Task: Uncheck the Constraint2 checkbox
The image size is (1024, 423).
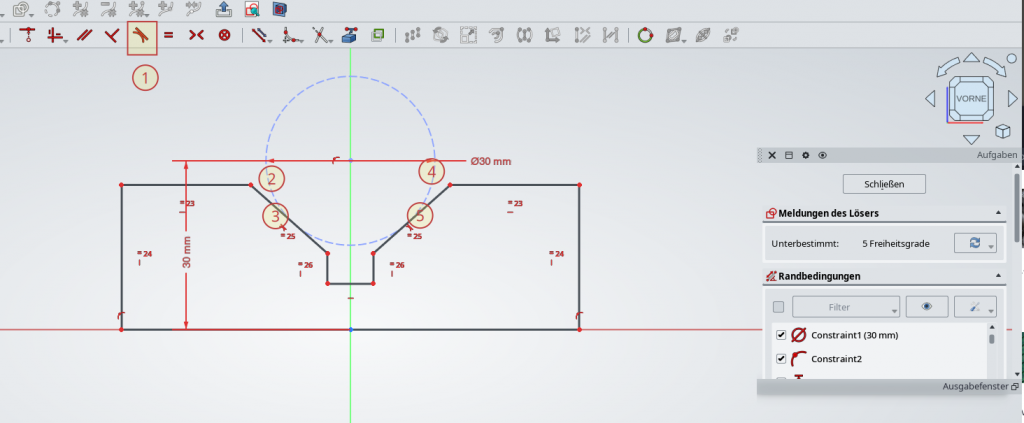Action: click(x=782, y=359)
